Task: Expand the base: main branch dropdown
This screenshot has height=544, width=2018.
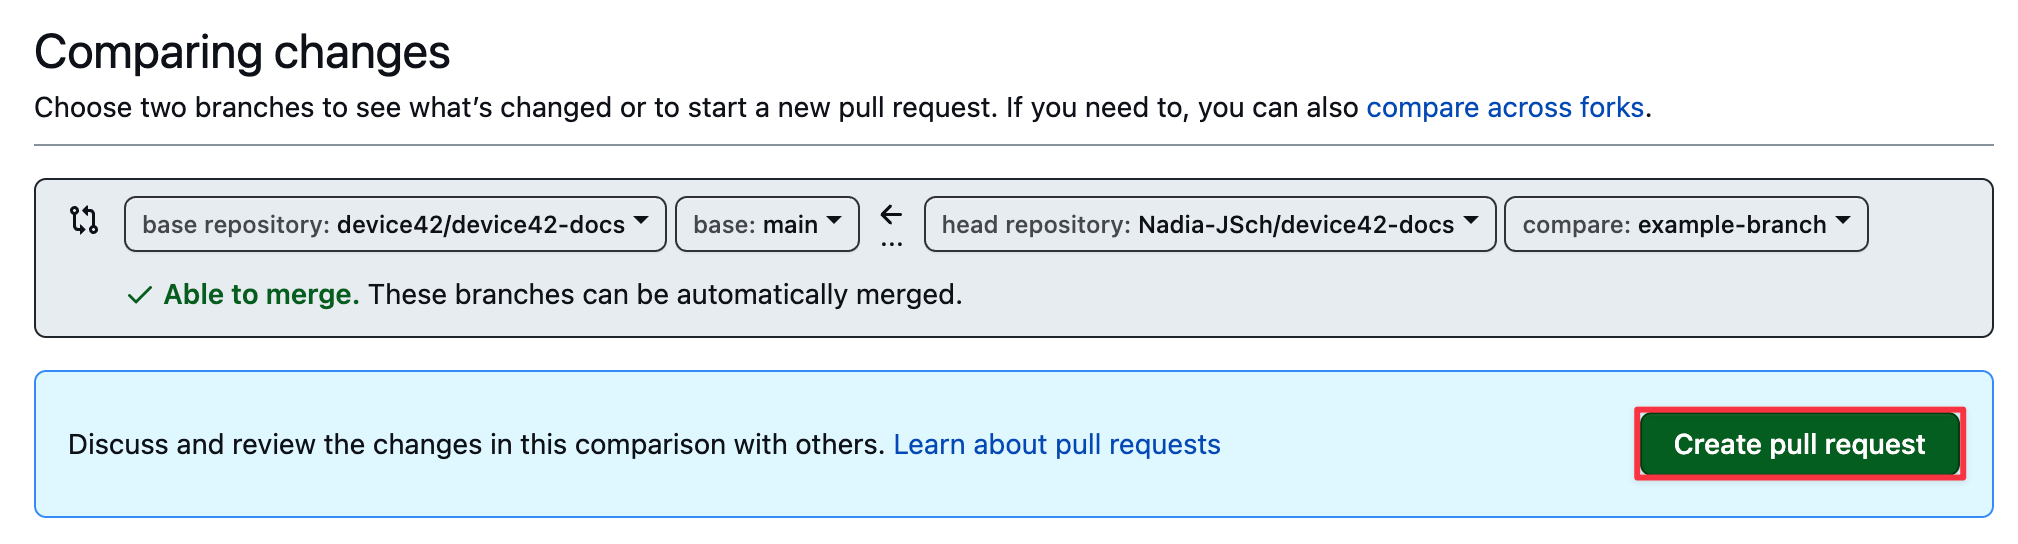Action: (x=766, y=224)
